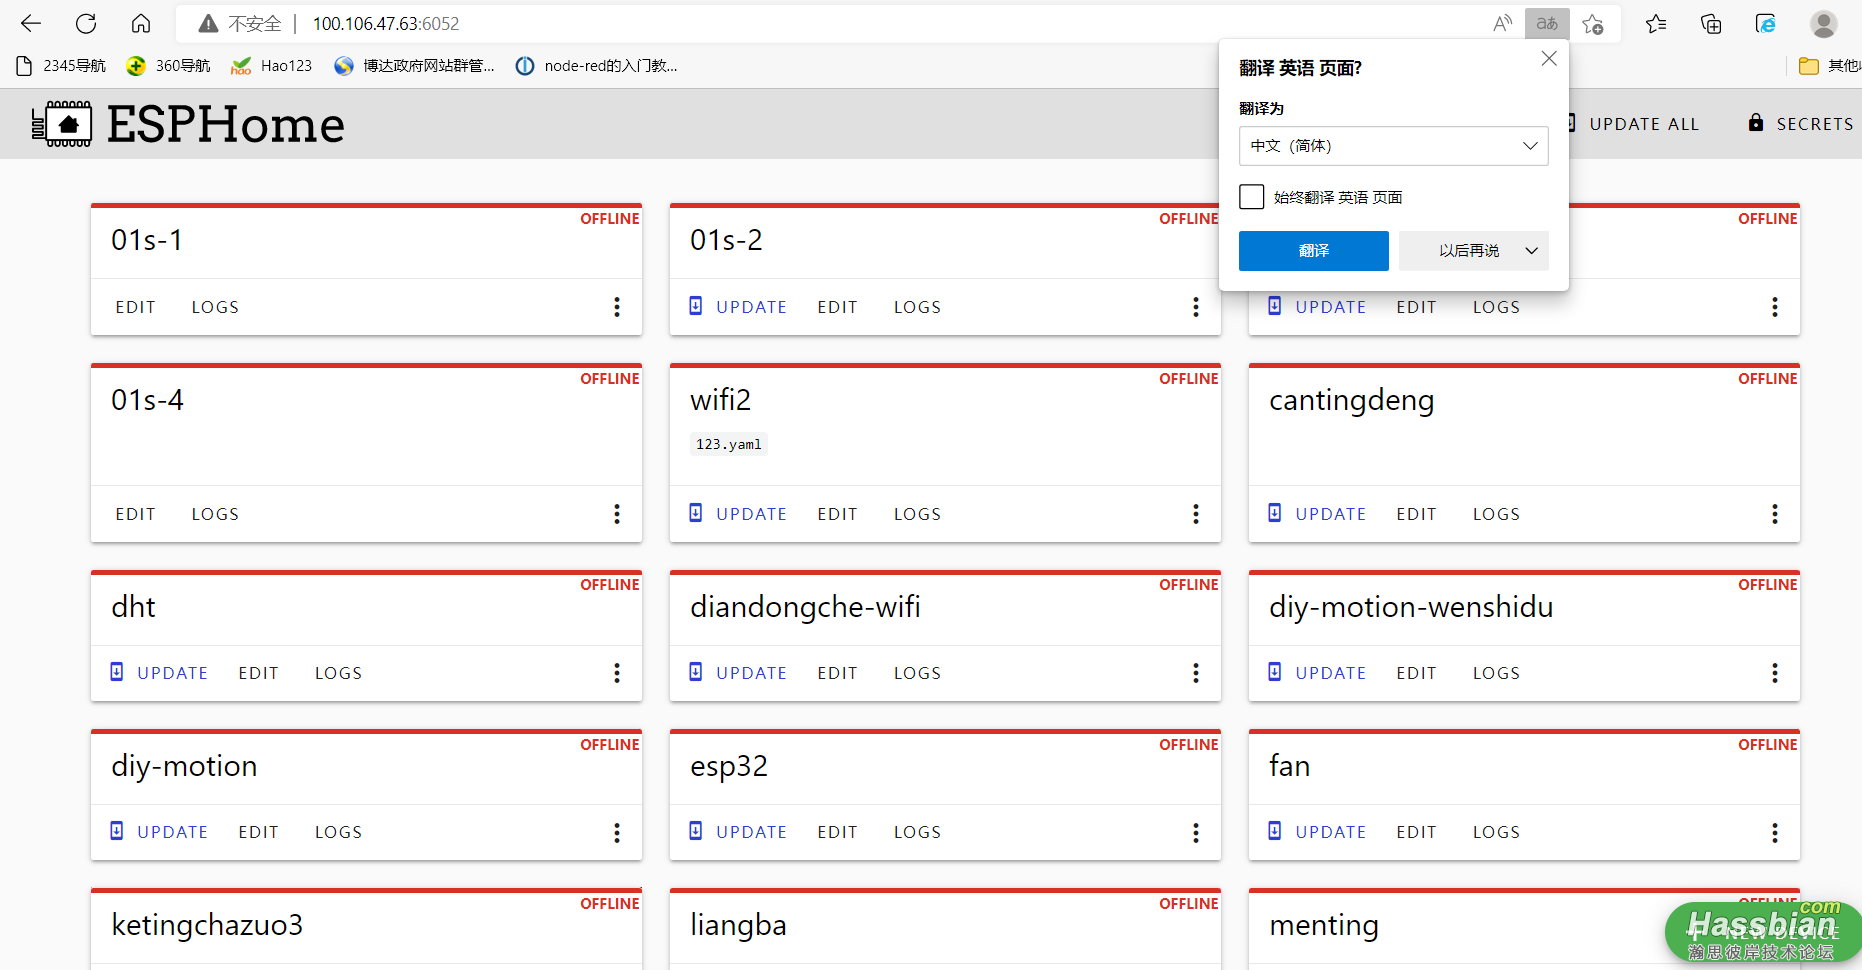
Task: Open the three-dot menu on cantingdeng card
Action: click(1775, 514)
